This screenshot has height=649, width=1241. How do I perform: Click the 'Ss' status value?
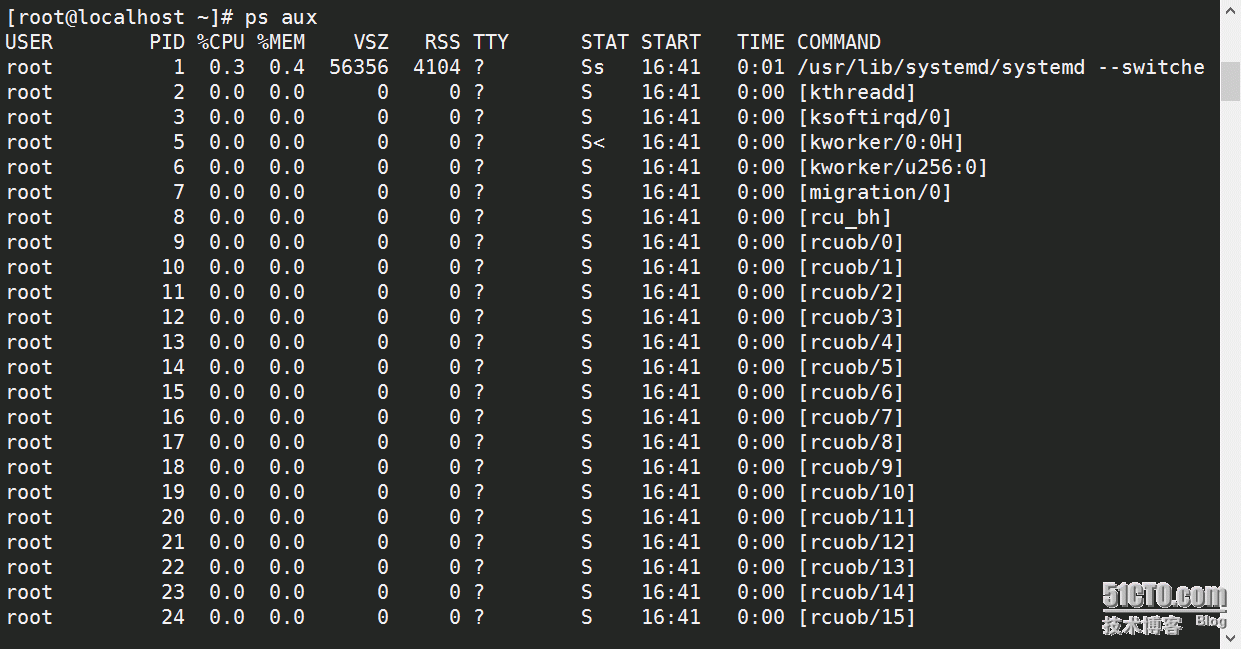(x=593, y=67)
